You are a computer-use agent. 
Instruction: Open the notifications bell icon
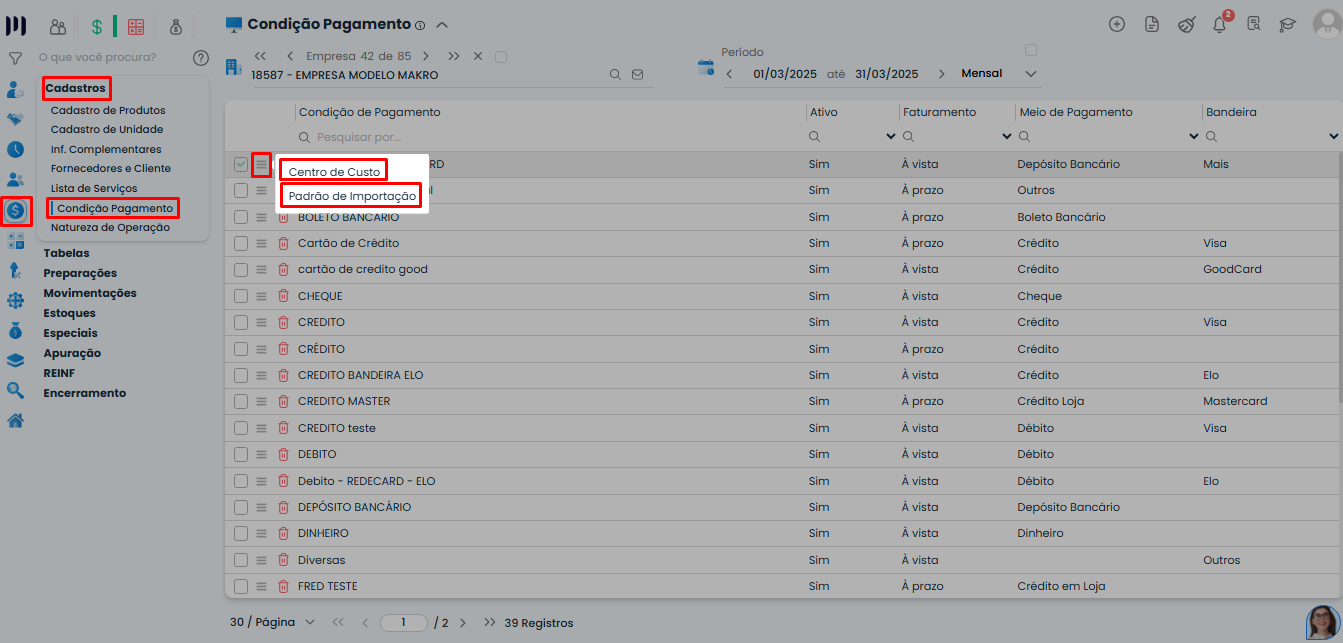coord(1219,25)
